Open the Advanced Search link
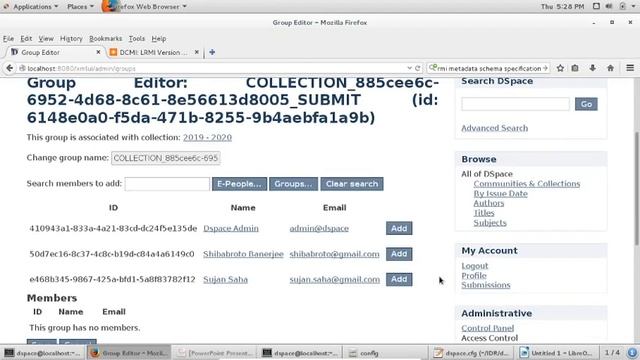The height and width of the screenshot is (360, 640). pyautogui.click(x=495, y=128)
